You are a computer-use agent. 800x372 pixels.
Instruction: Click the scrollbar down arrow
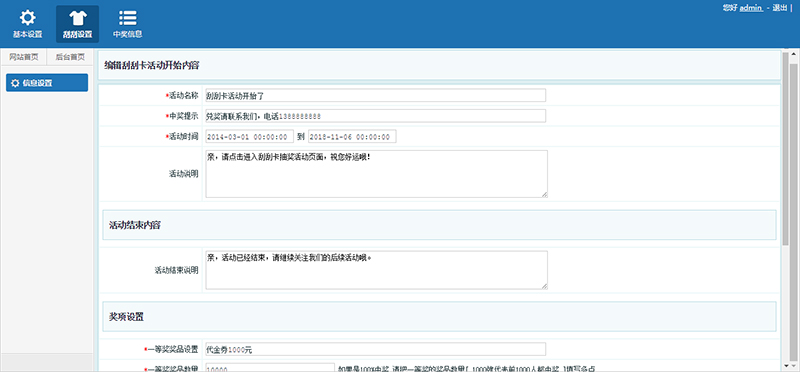(794, 366)
